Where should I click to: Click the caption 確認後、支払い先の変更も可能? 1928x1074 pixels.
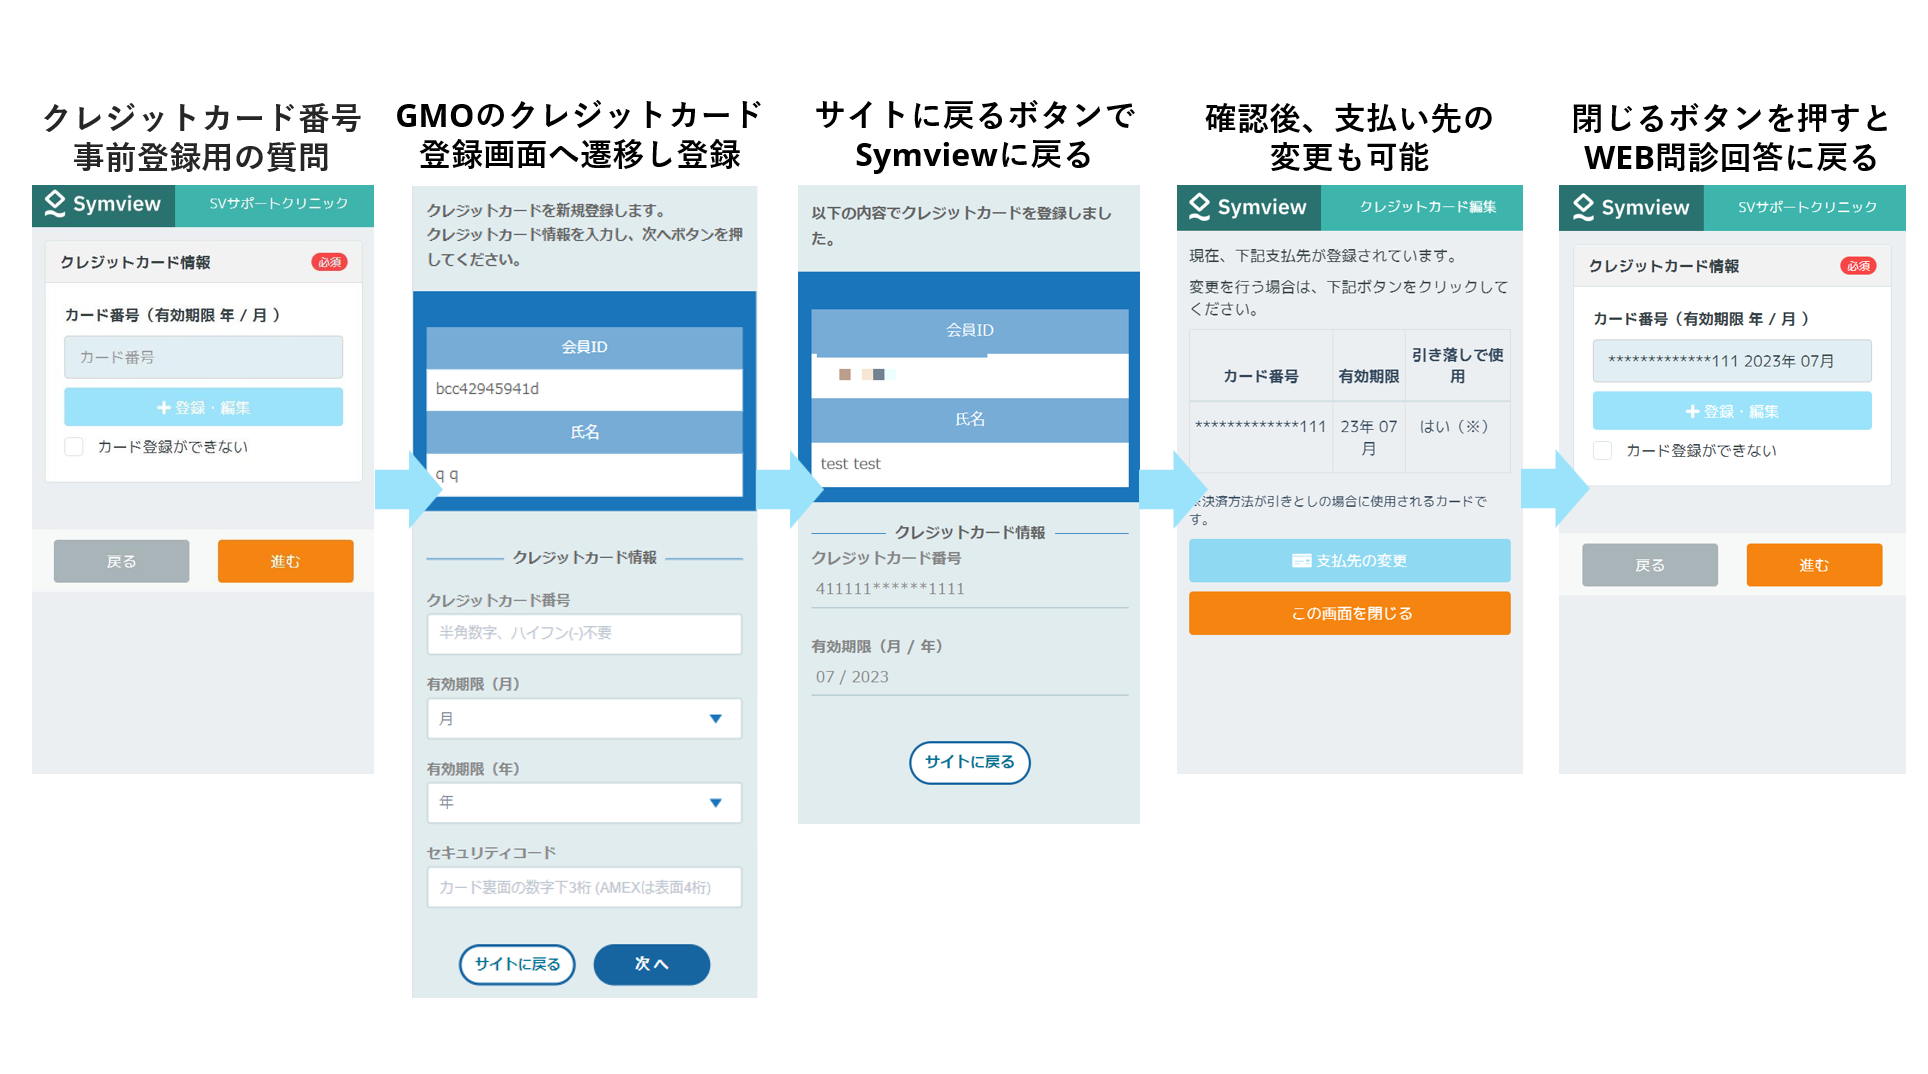click(1349, 138)
